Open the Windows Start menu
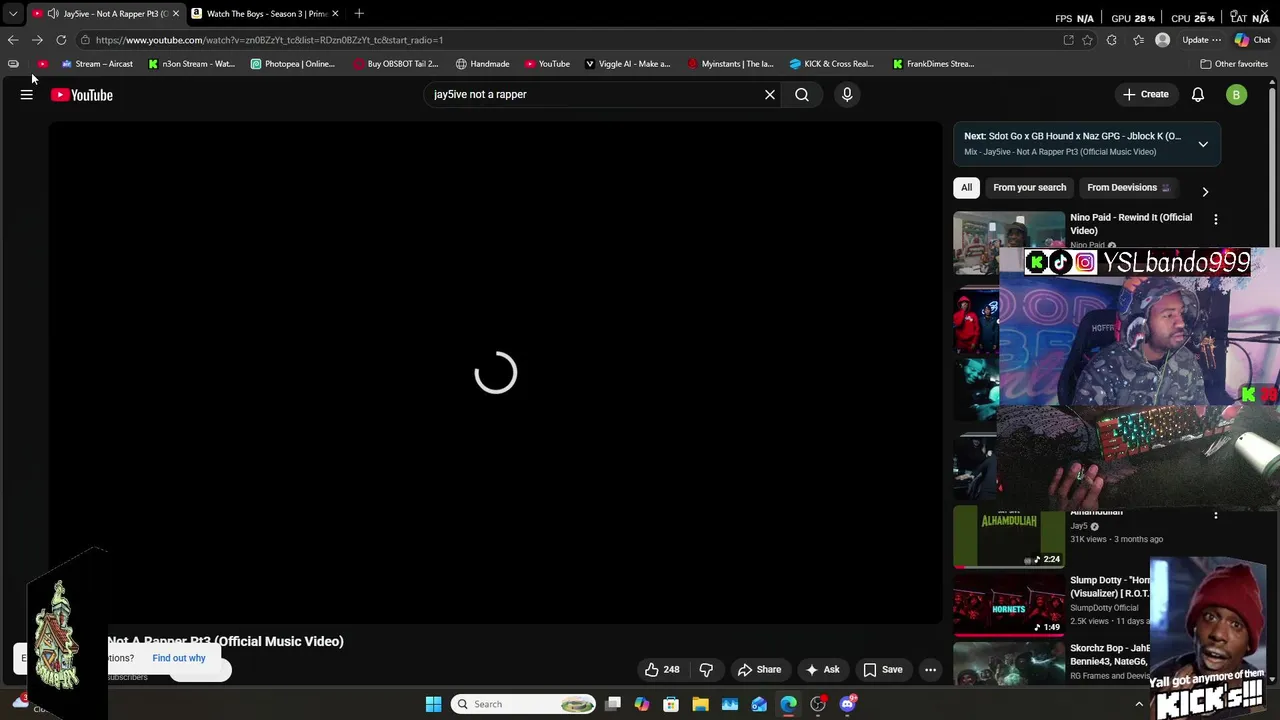 [x=433, y=704]
